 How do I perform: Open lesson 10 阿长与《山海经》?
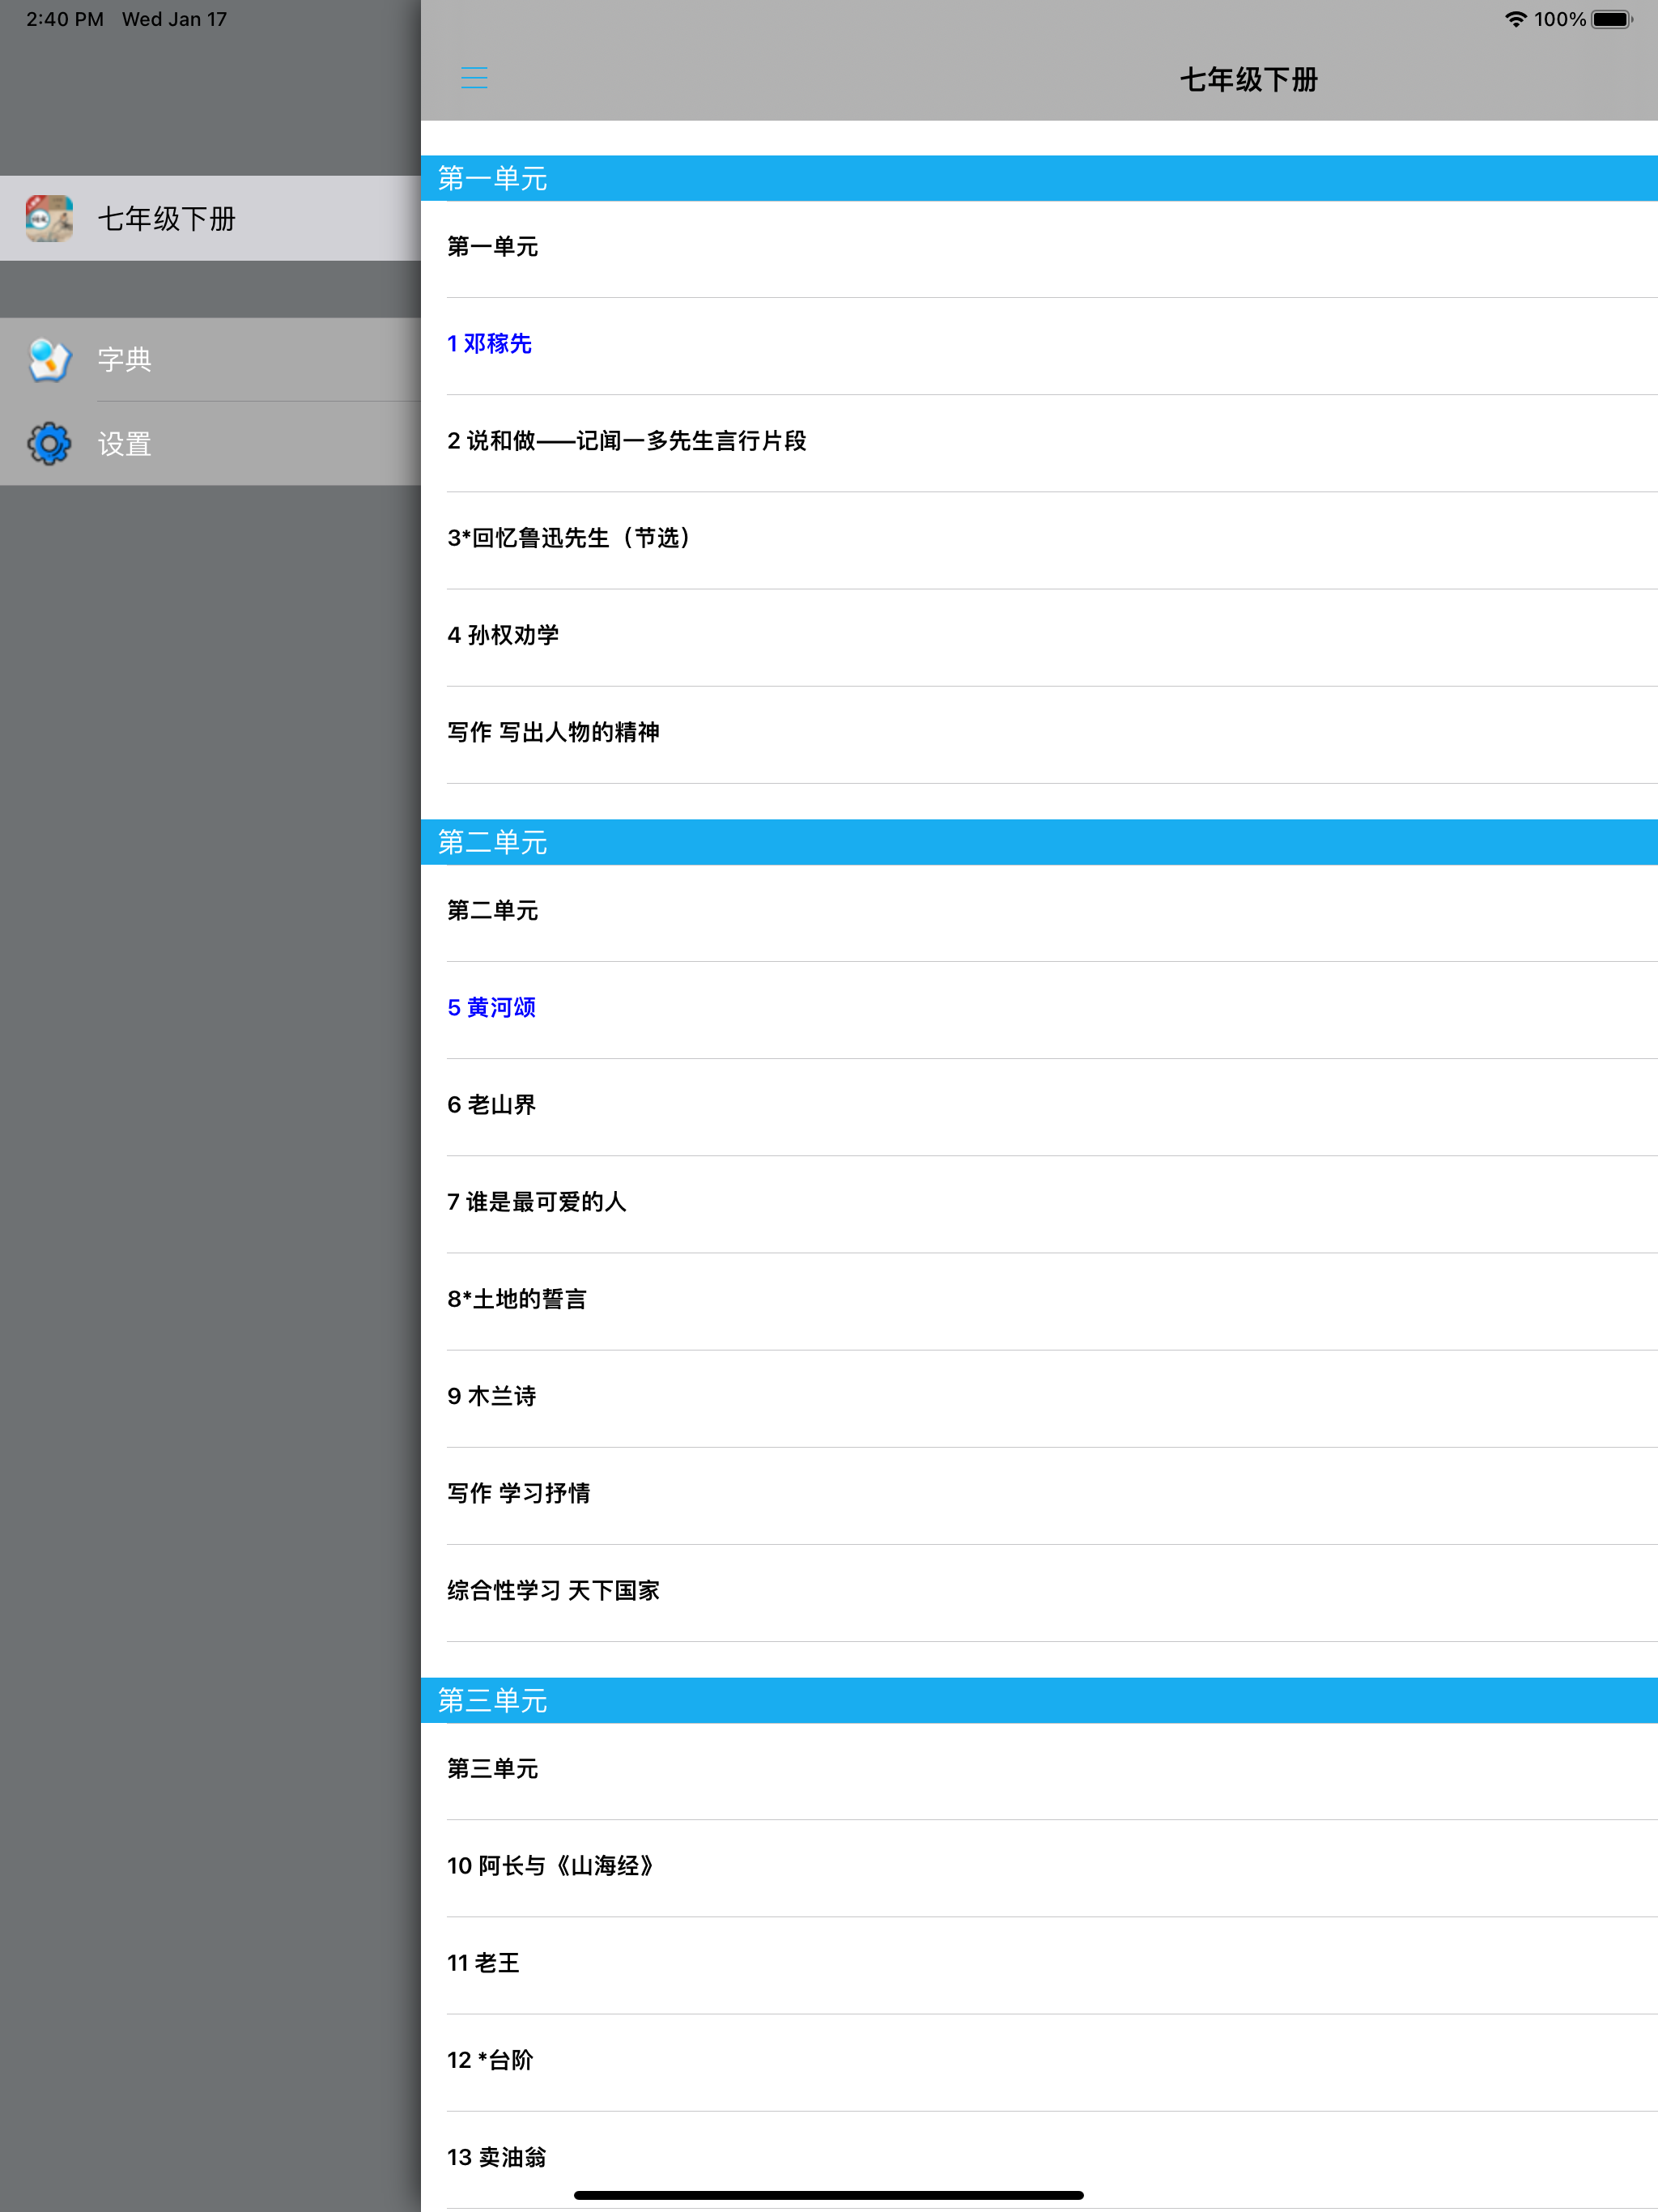1039,1867
